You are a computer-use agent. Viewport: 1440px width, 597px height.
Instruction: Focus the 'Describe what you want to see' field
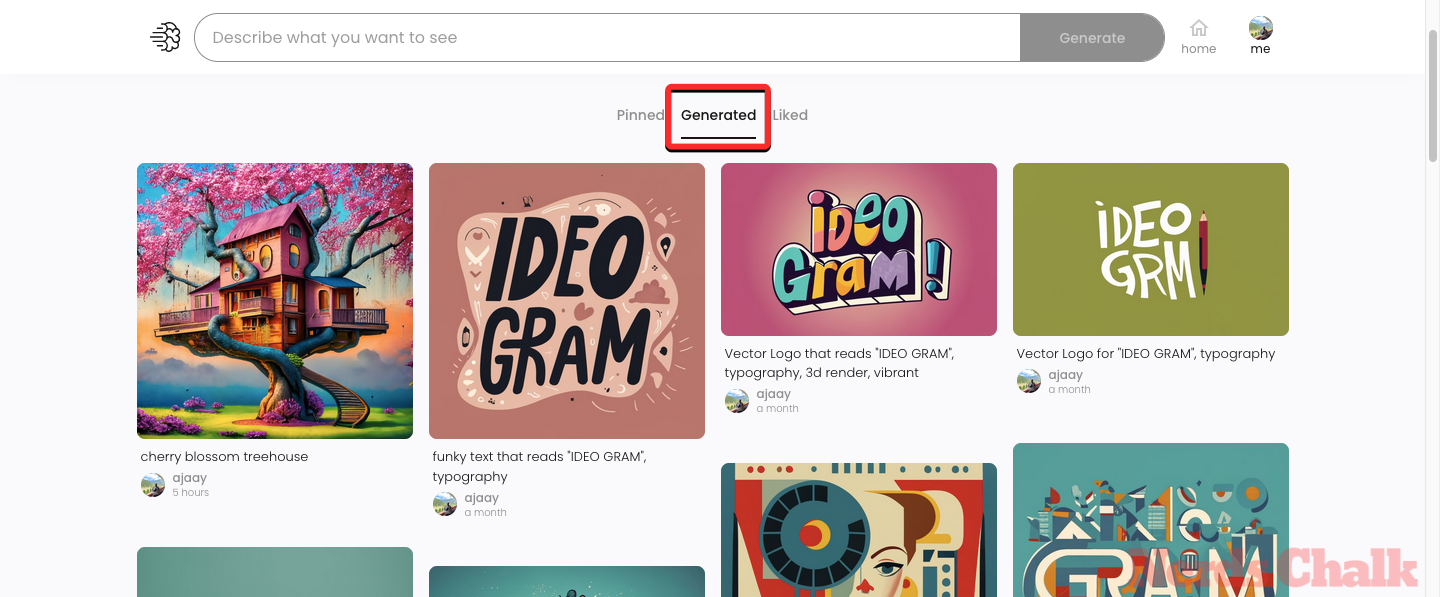pos(608,38)
